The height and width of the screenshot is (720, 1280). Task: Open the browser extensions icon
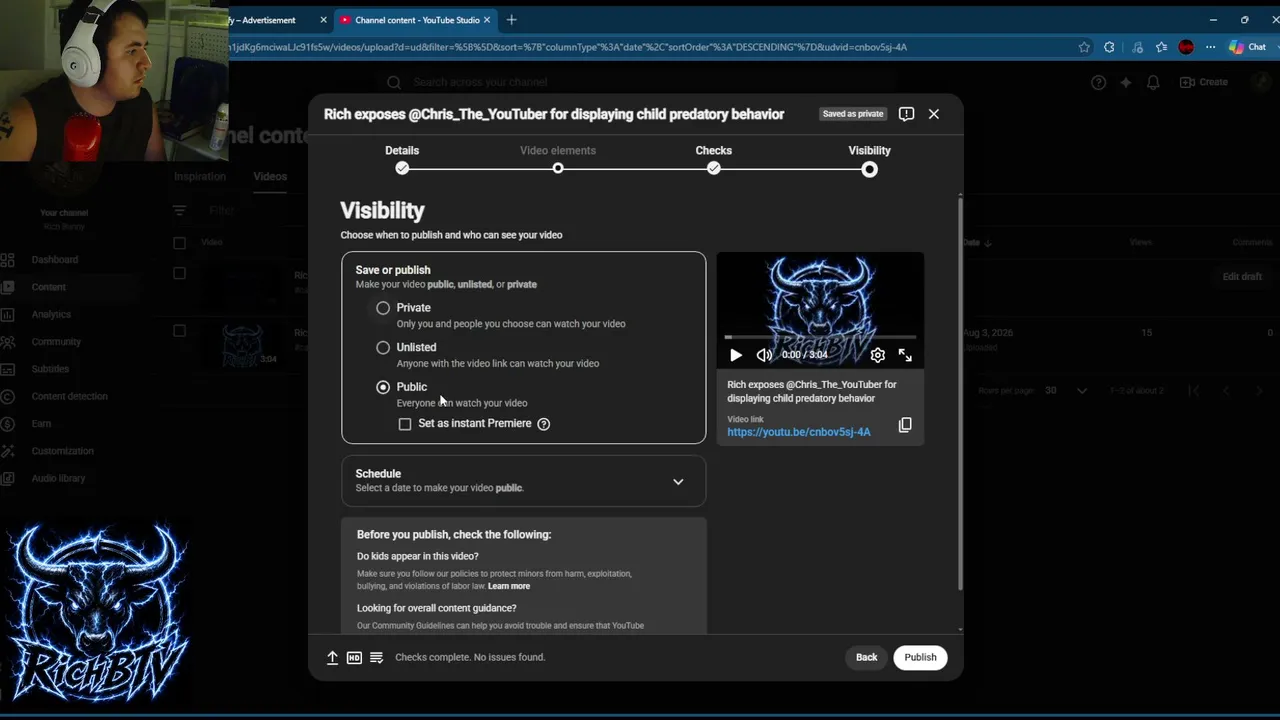pyautogui.click(x=1109, y=47)
